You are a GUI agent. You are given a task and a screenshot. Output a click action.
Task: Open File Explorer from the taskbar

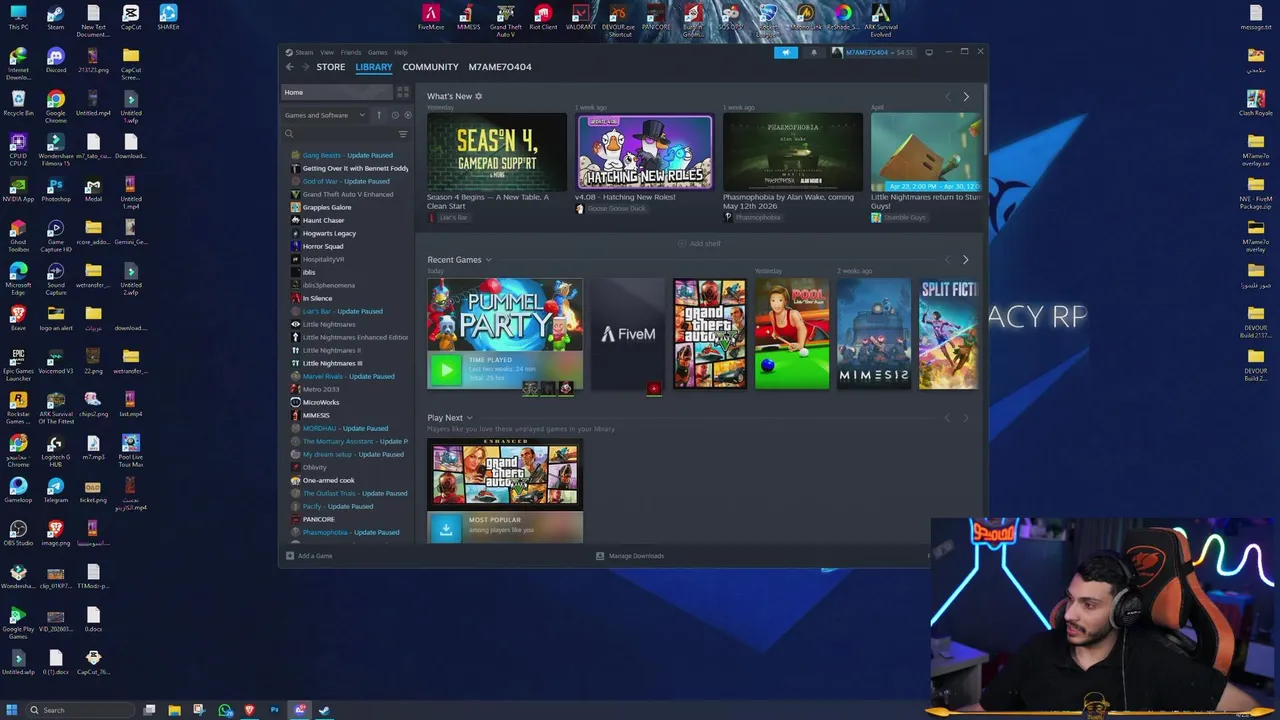point(174,710)
